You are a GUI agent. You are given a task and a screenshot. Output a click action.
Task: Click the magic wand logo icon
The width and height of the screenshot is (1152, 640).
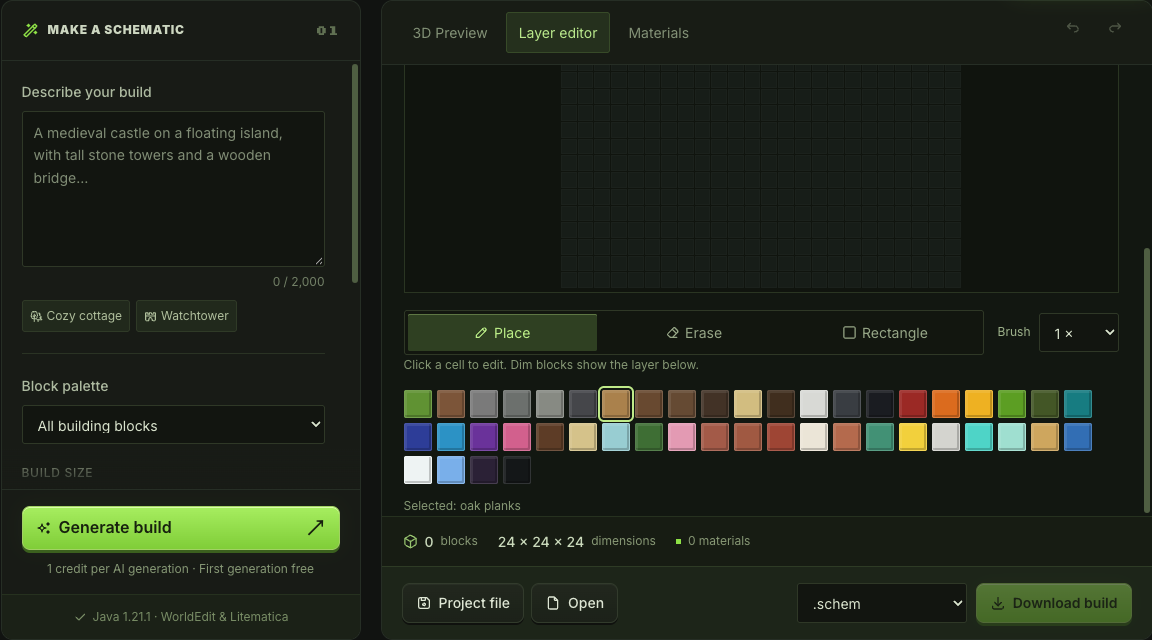pyautogui.click(x=30, y=30)
